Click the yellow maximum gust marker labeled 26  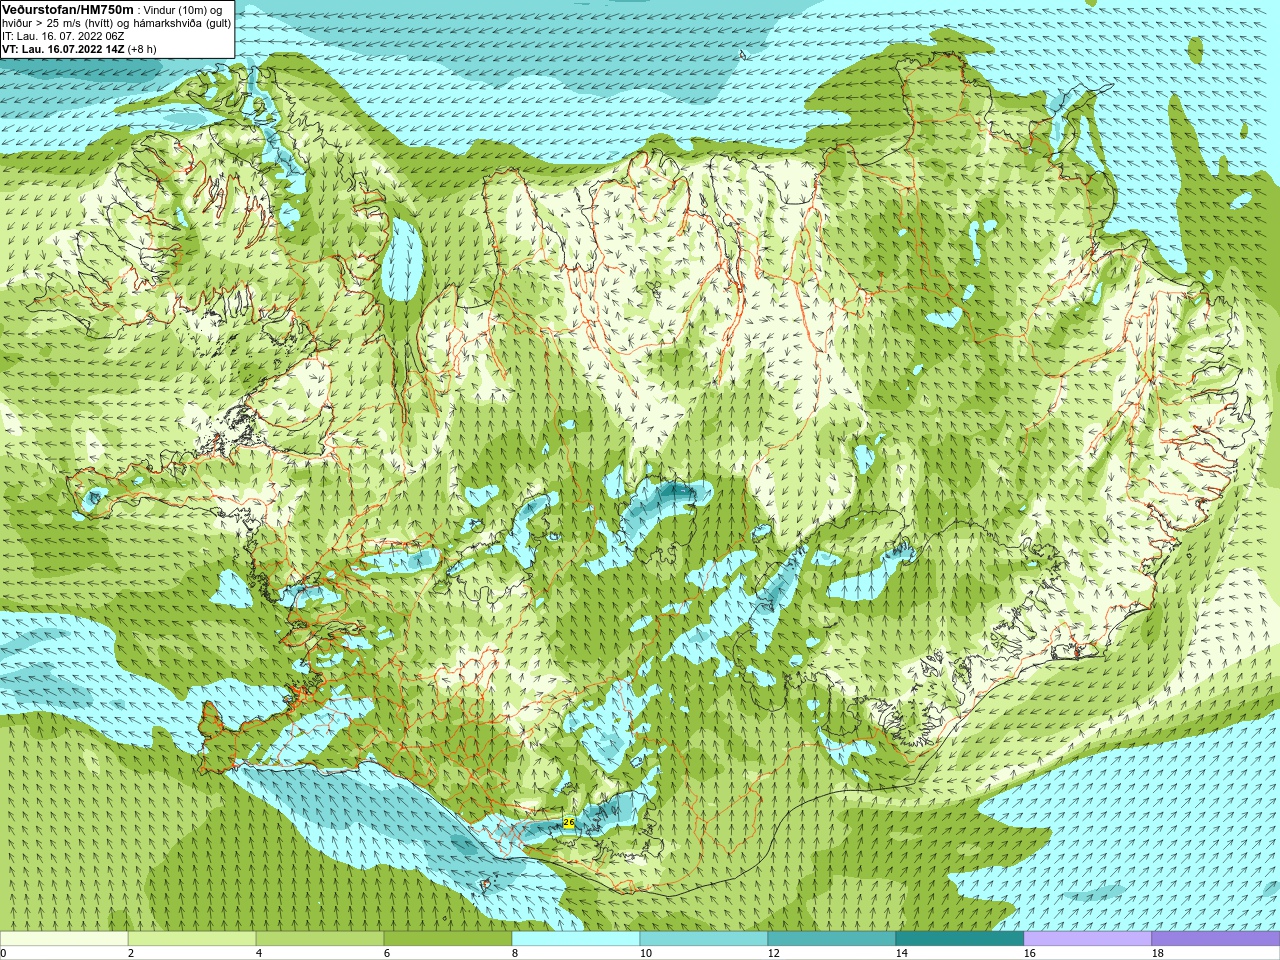[x=569, y=823]
